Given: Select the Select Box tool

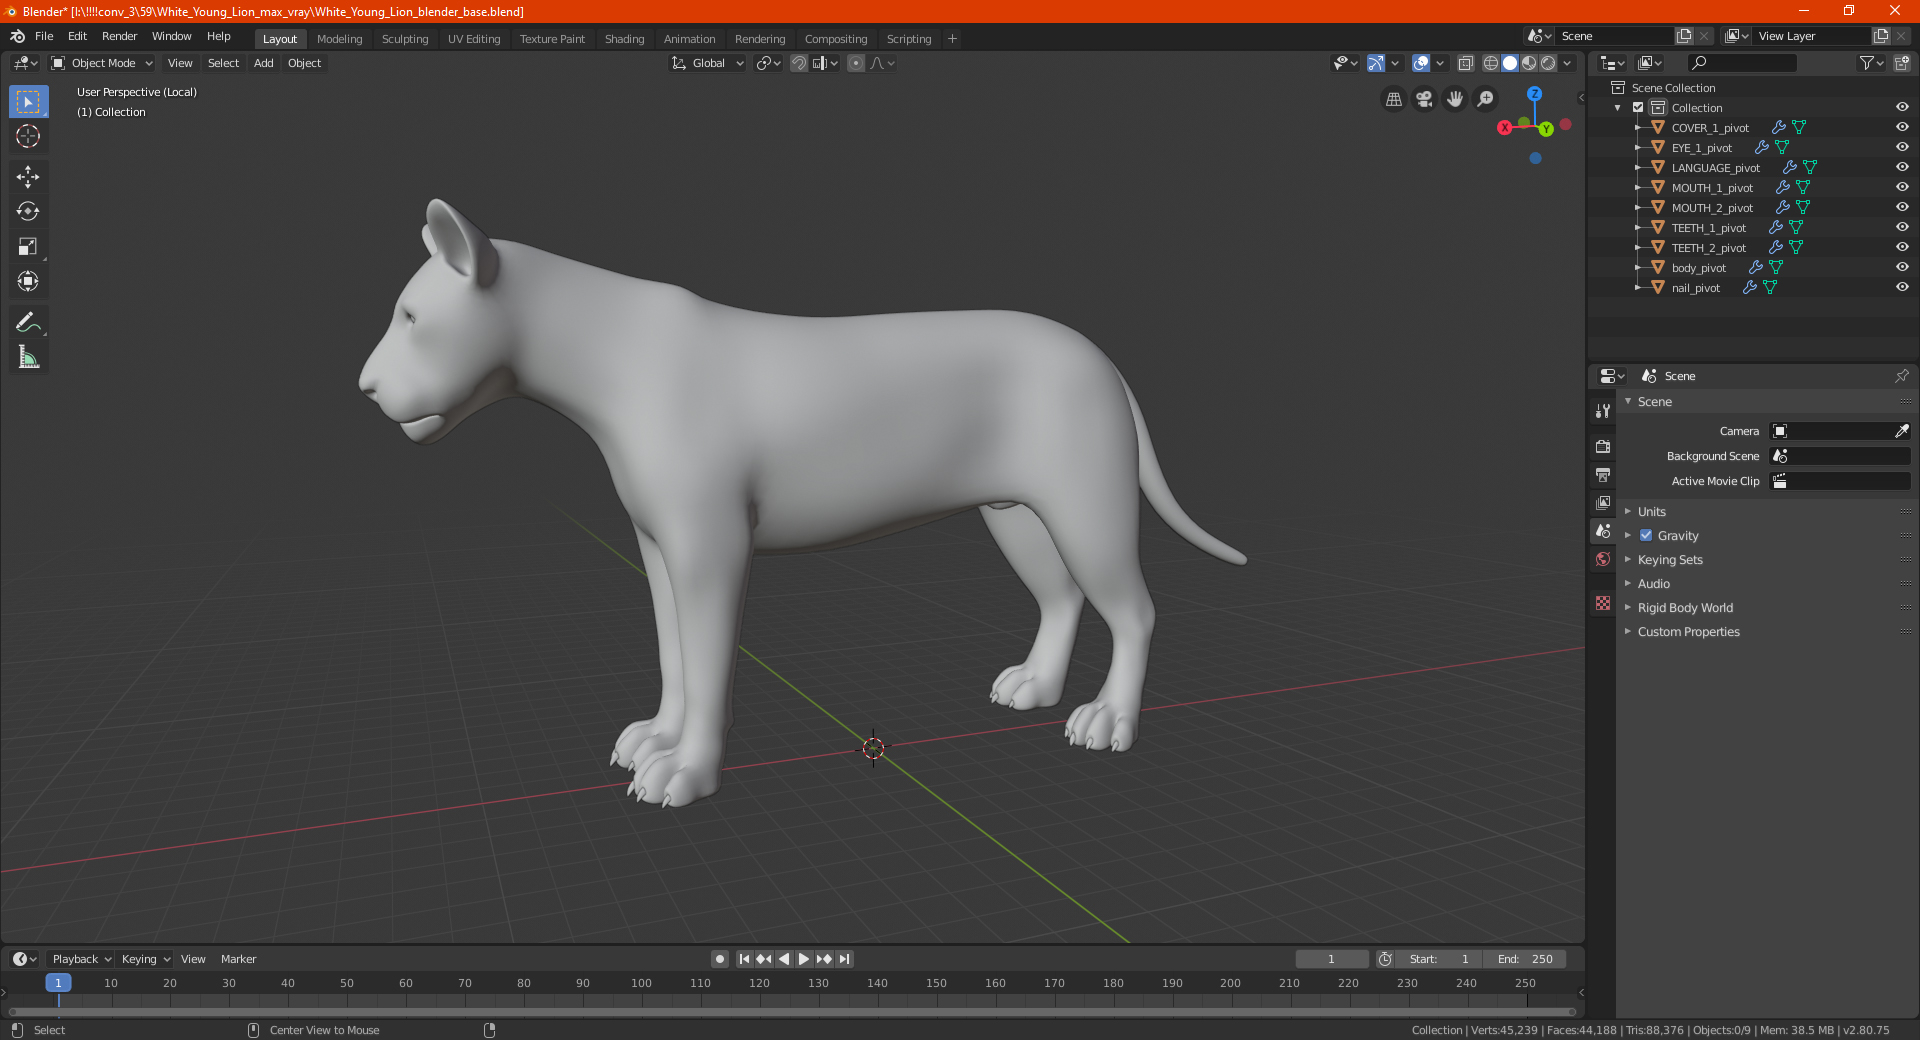Looking at the screenshot, I should (28, 102).
